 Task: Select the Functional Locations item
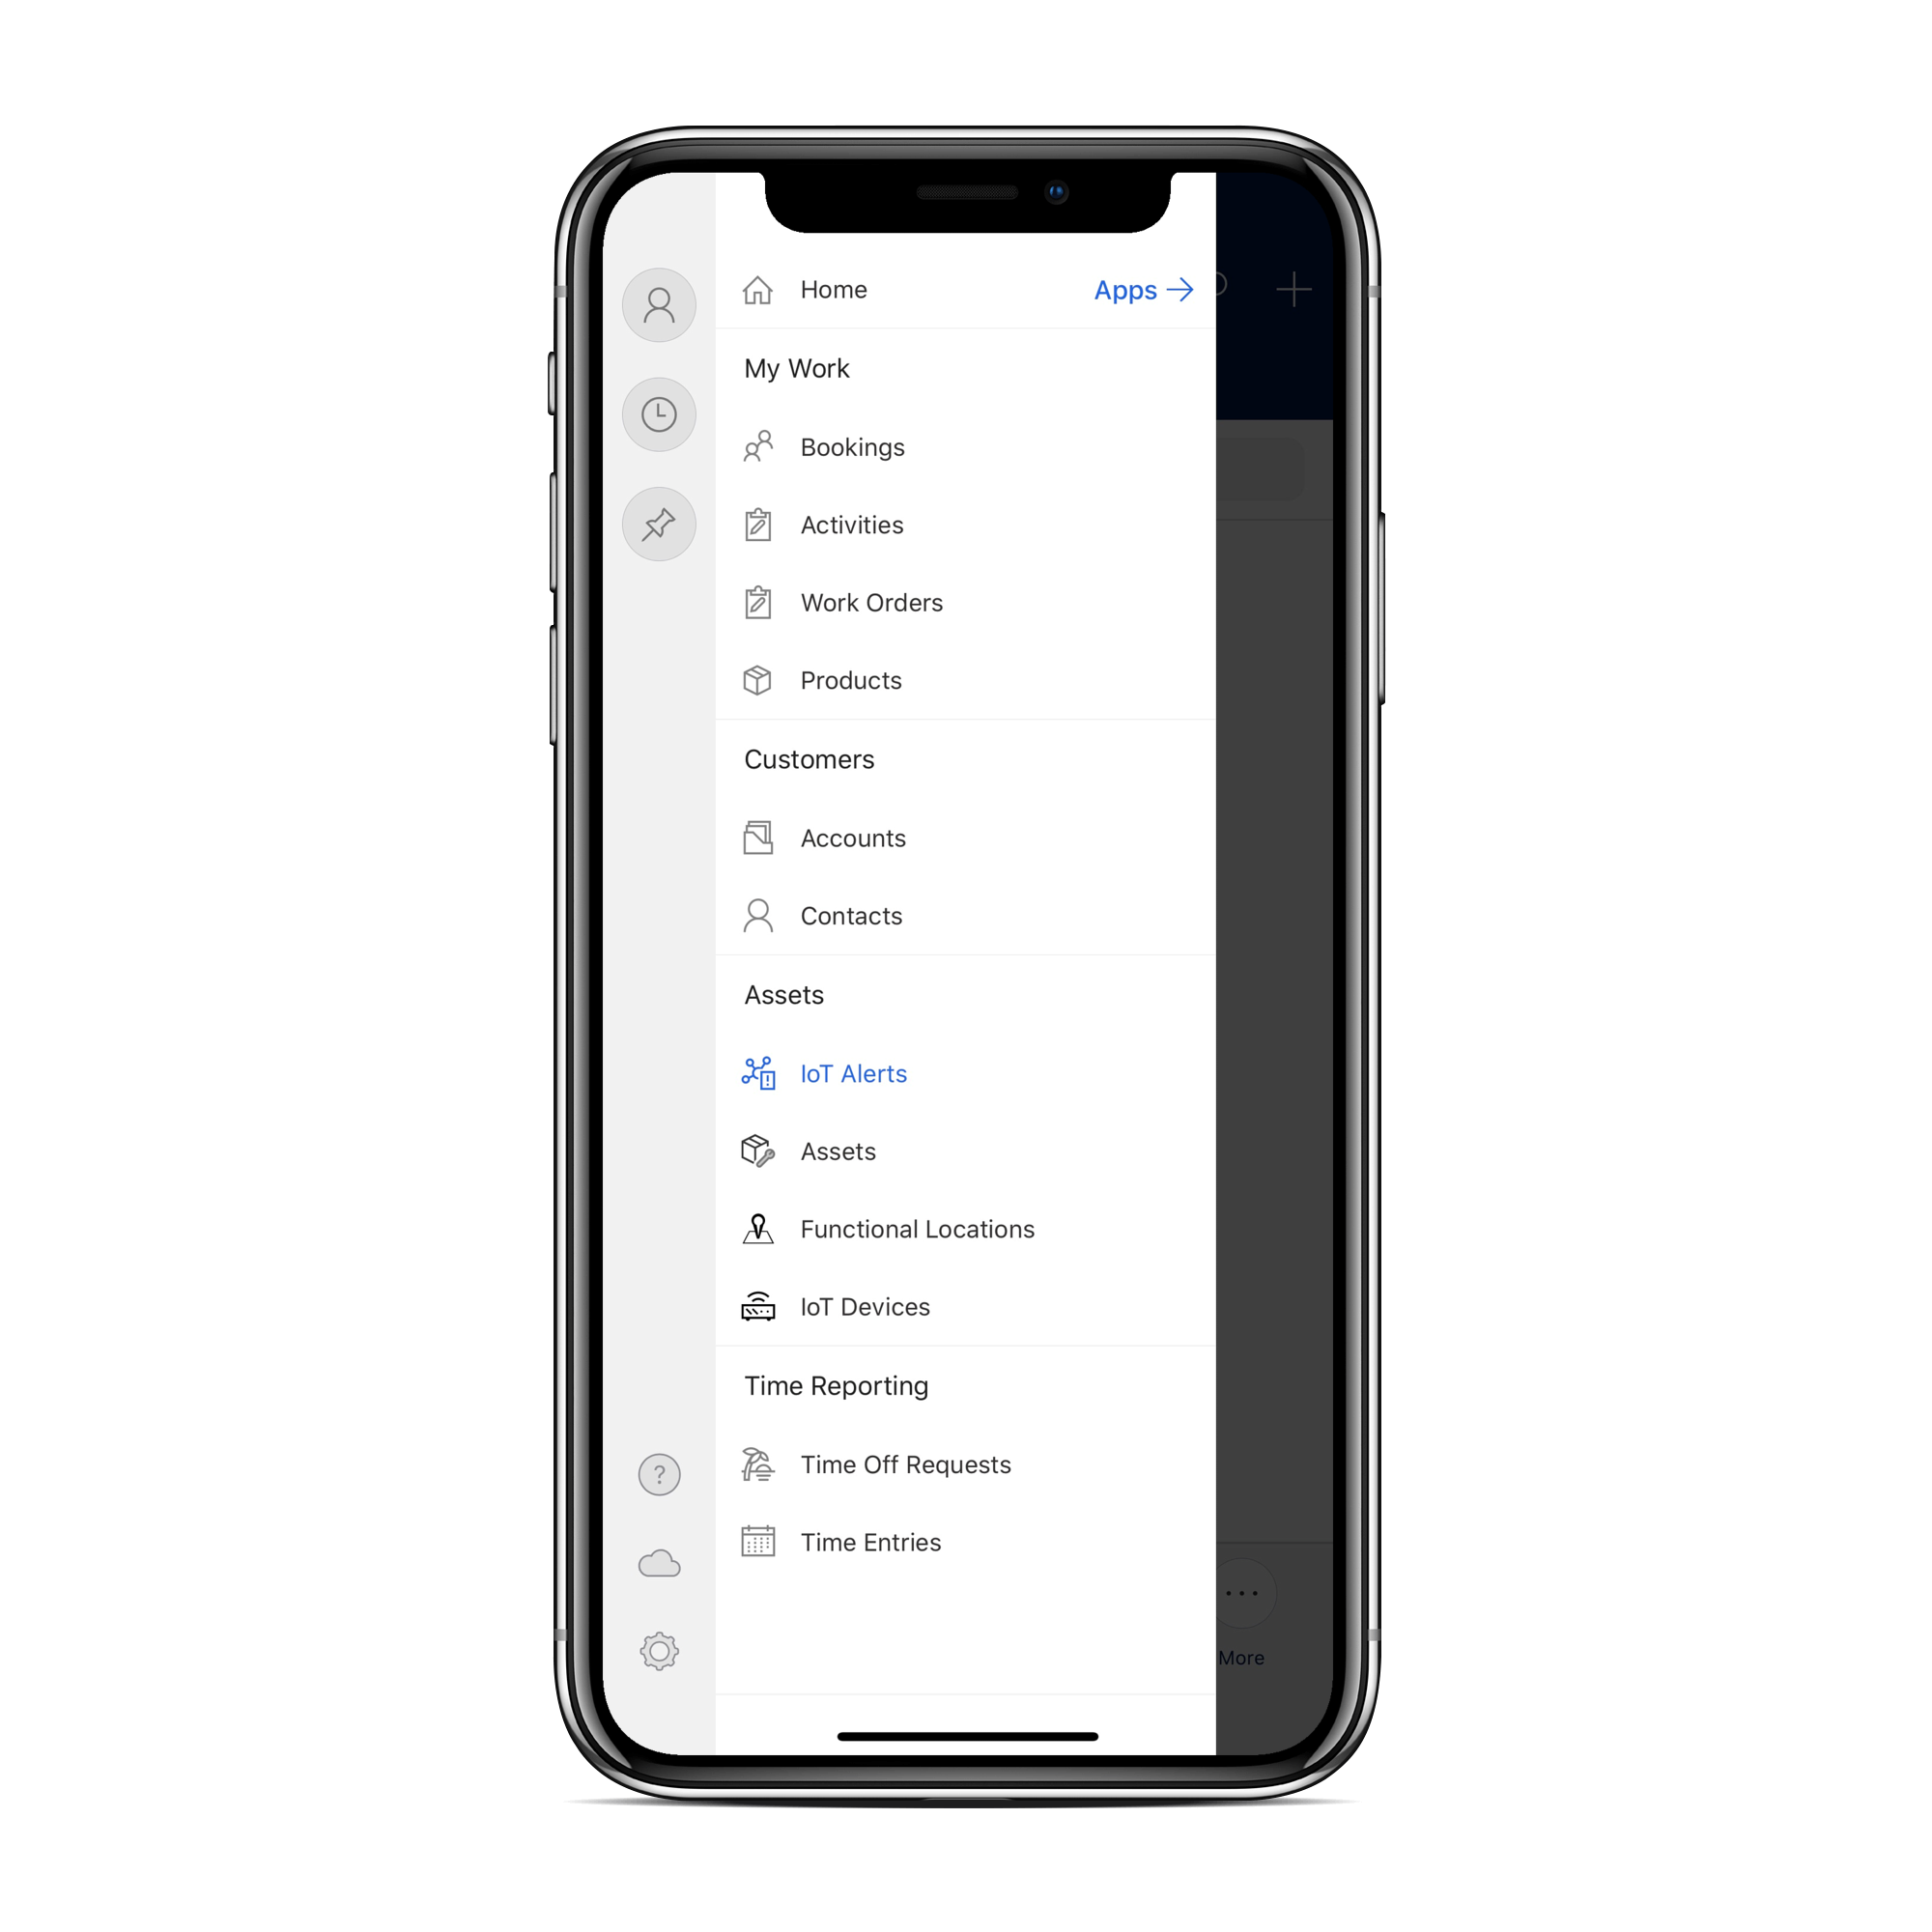(920, 1228)
